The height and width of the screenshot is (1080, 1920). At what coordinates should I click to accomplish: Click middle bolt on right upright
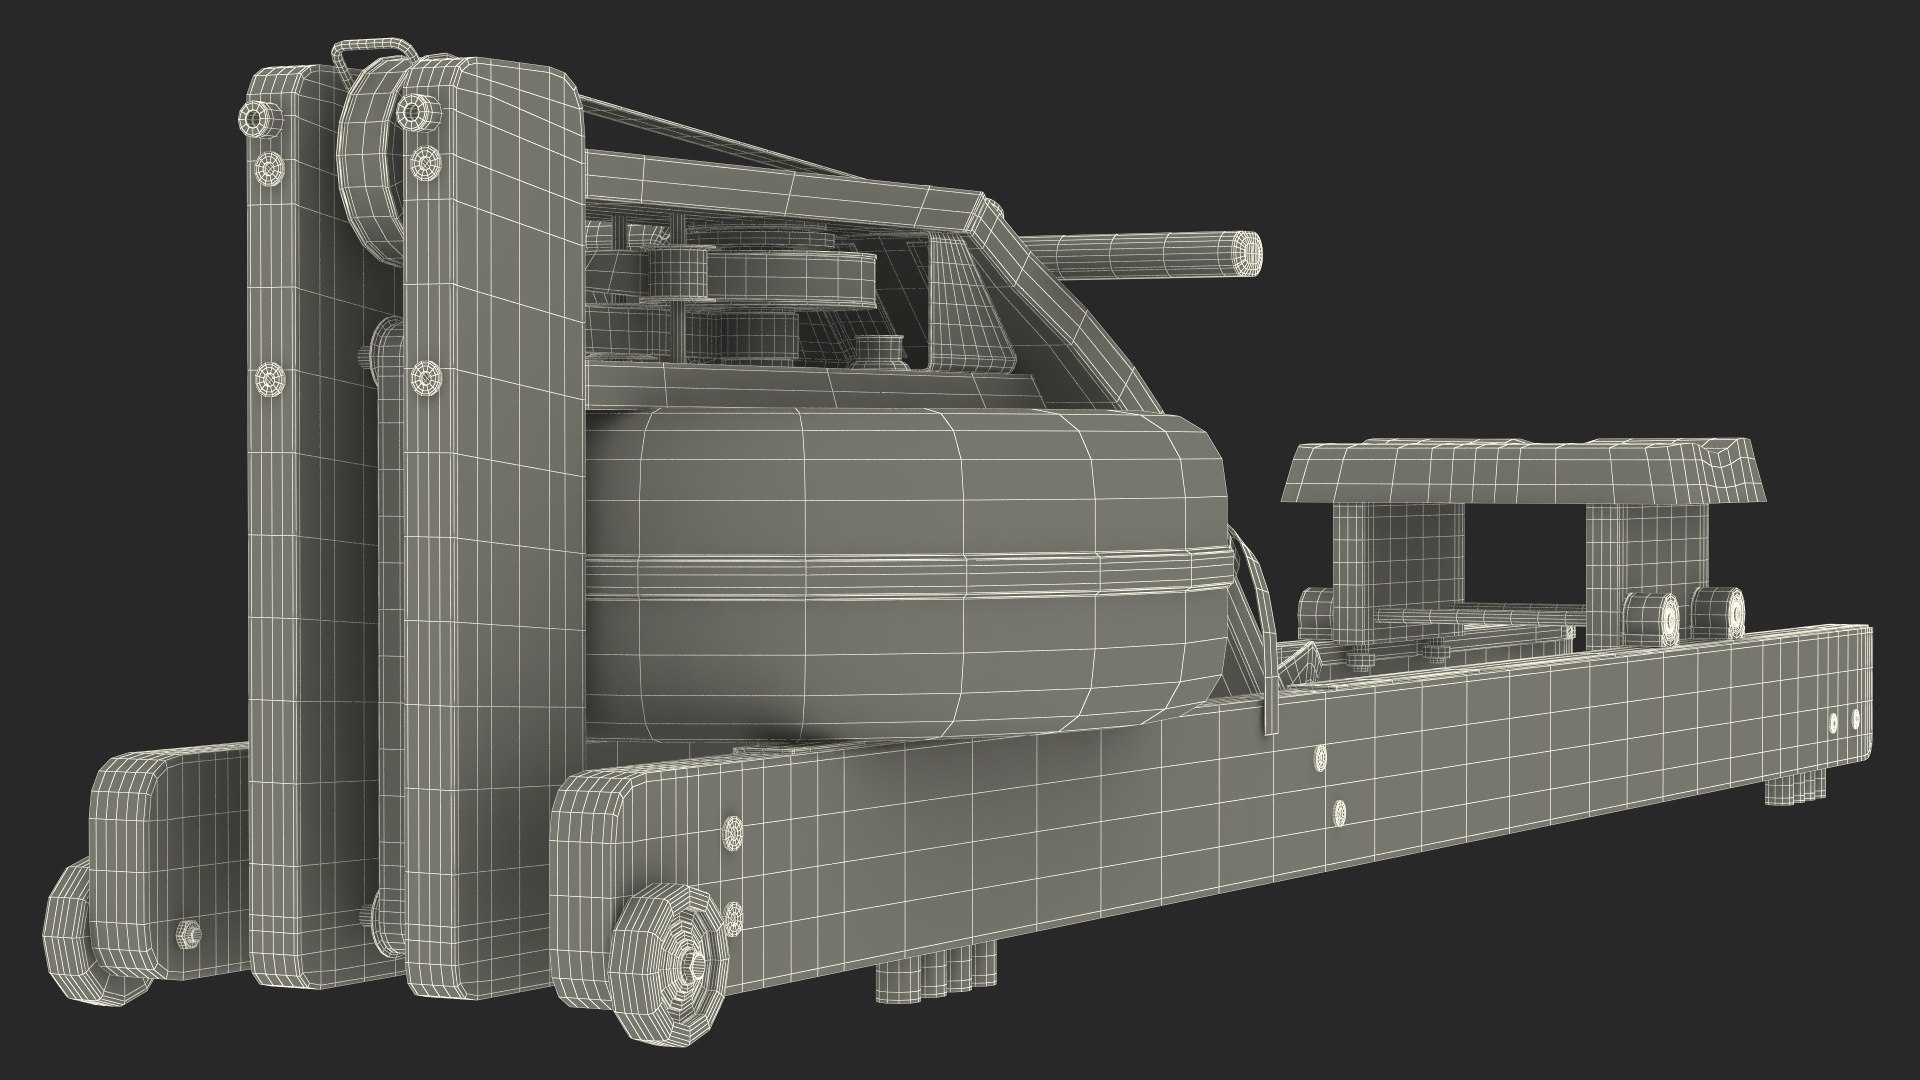pos(425,376)
